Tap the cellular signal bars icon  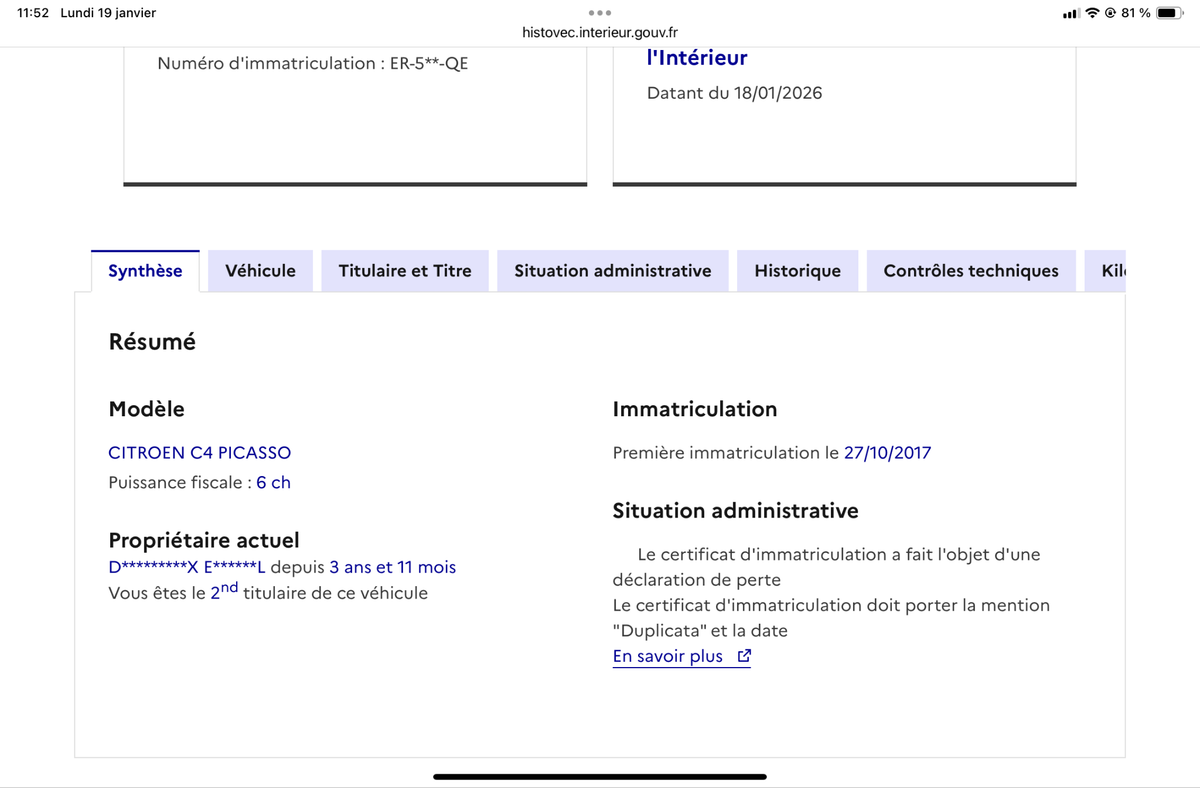point(1071,13)
